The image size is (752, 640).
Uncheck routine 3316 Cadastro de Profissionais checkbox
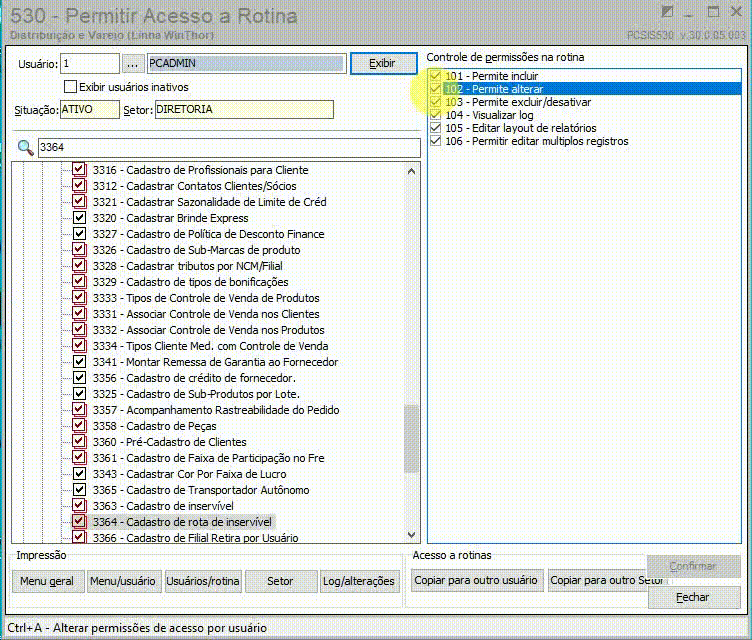79,169
